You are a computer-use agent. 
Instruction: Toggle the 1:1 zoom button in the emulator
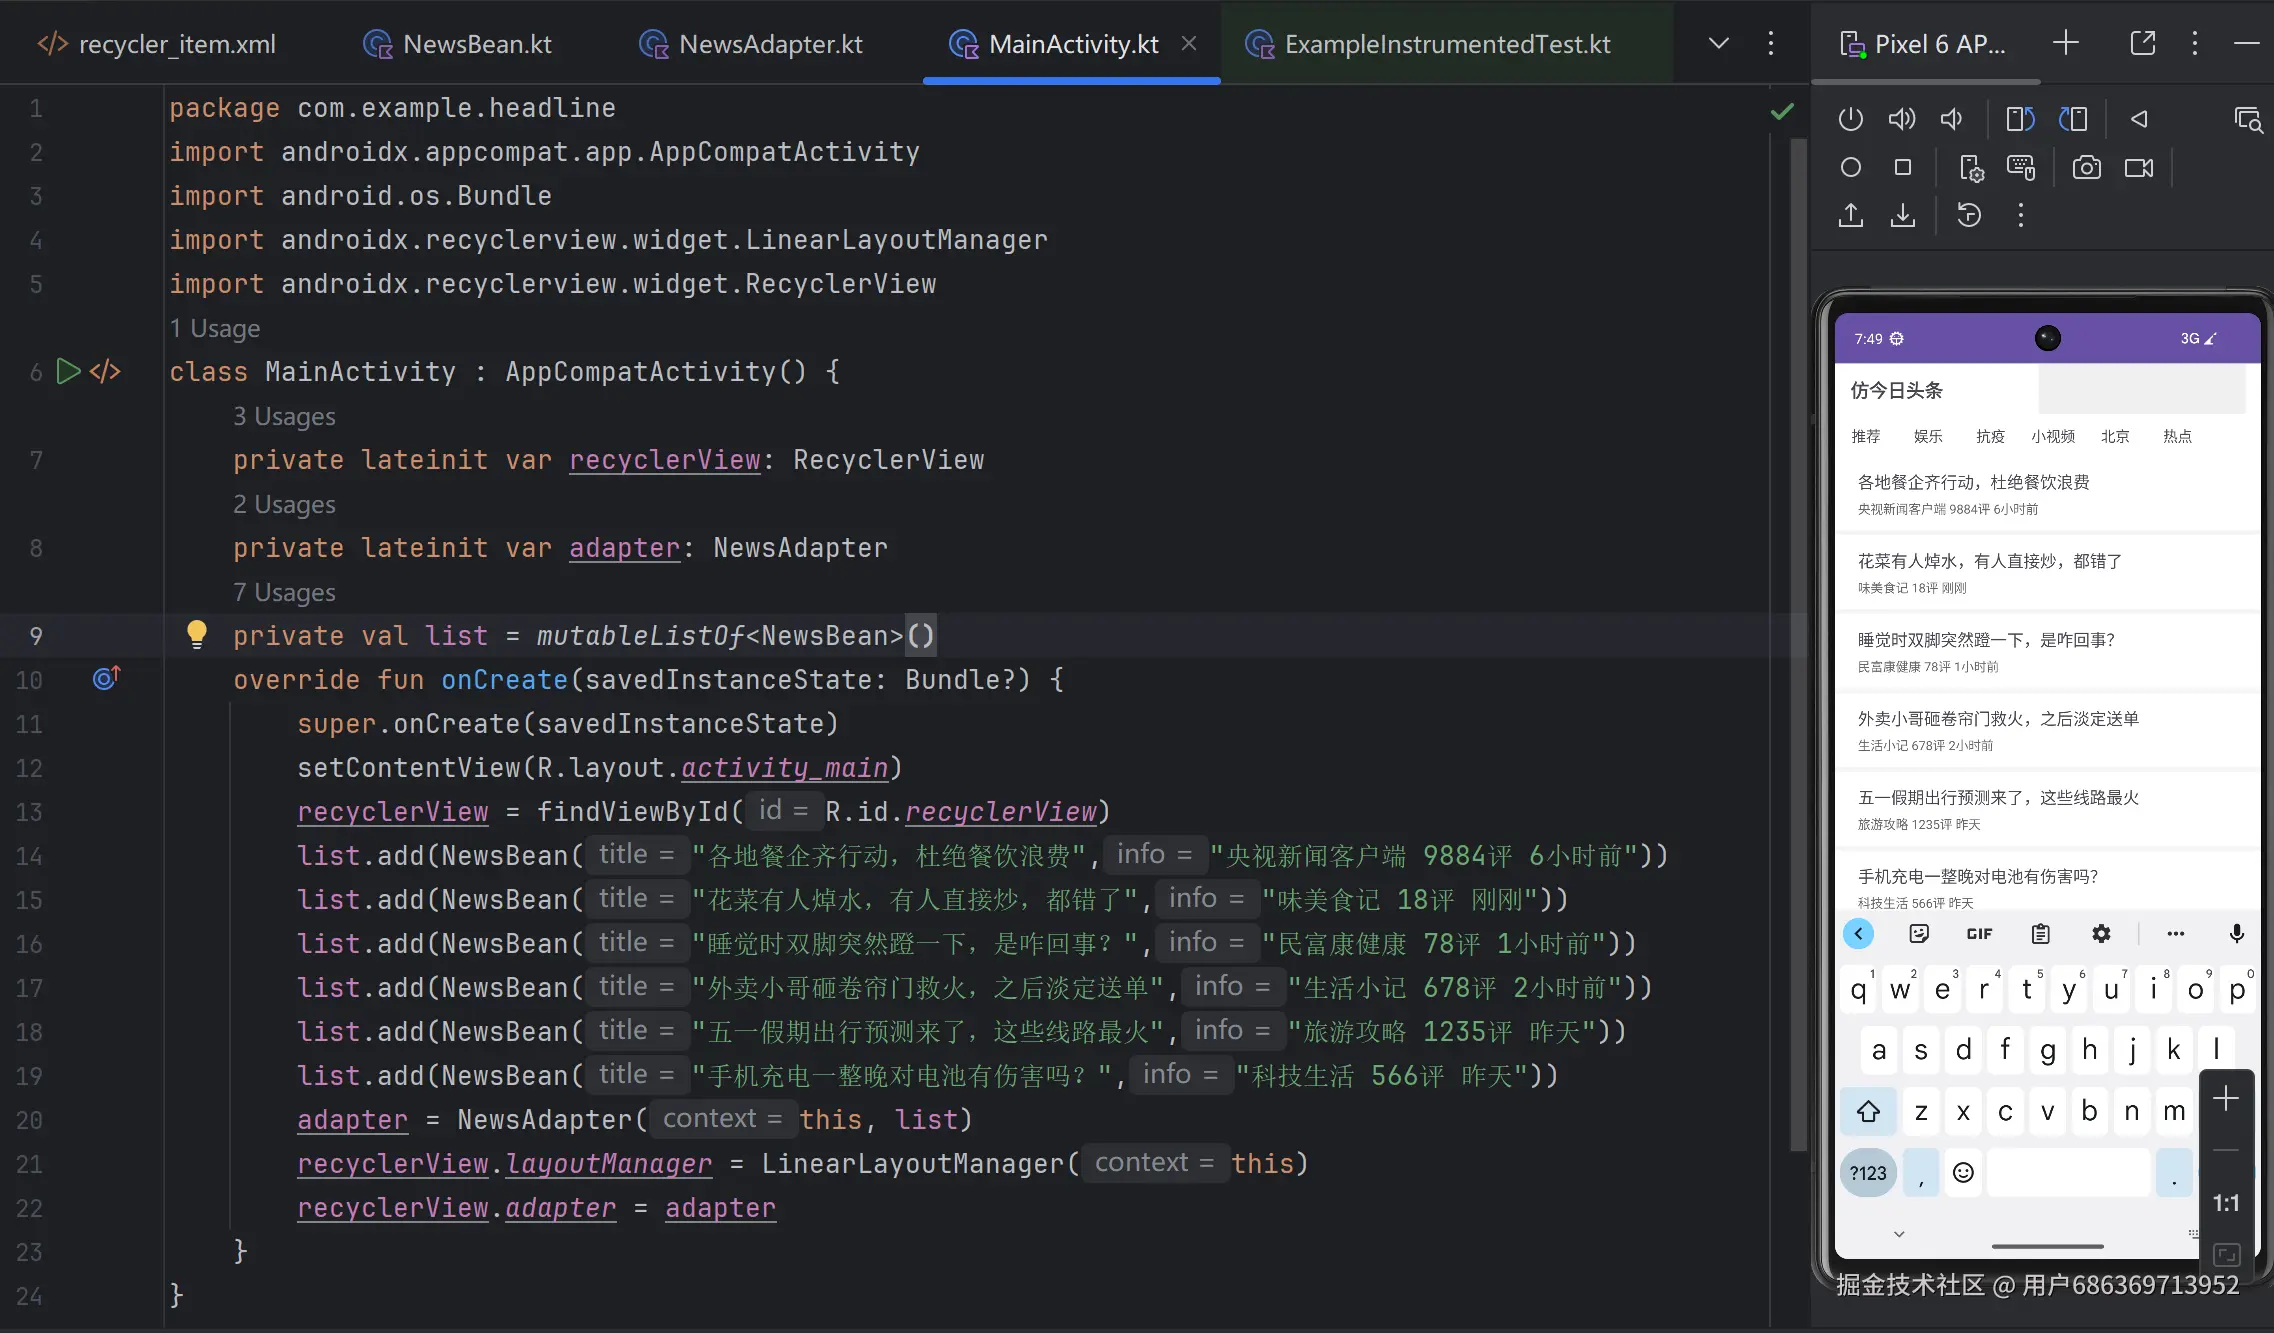[2225, 1203]
